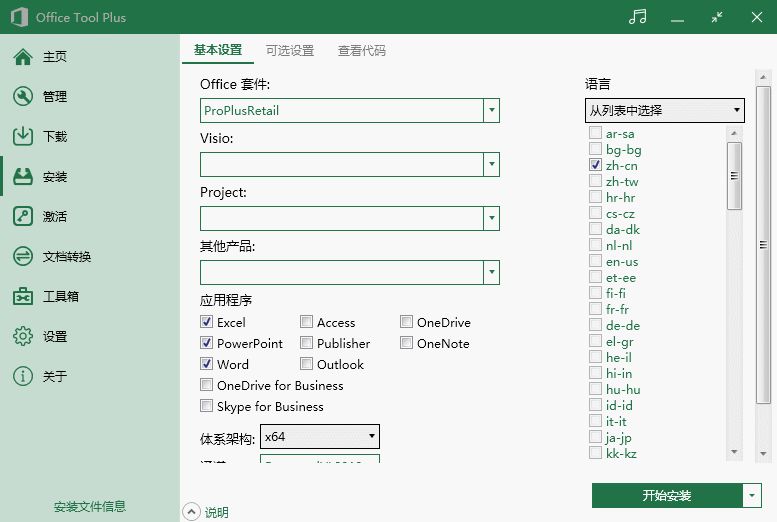The height and width of the screenshot is (522, 777).
Task: Click the 激活 key icon
Action: tap(23, 217)
